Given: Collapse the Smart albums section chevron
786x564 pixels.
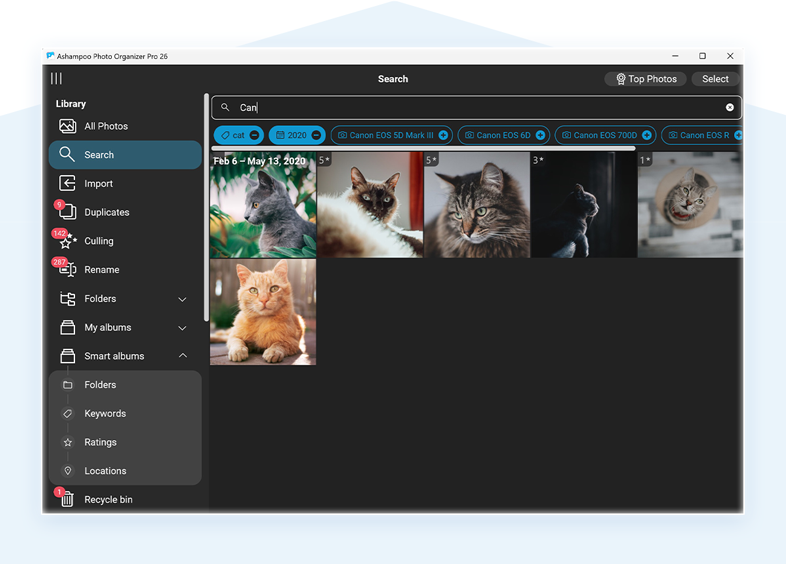Looking at the screenshot, I should click(x=182, y=355).
